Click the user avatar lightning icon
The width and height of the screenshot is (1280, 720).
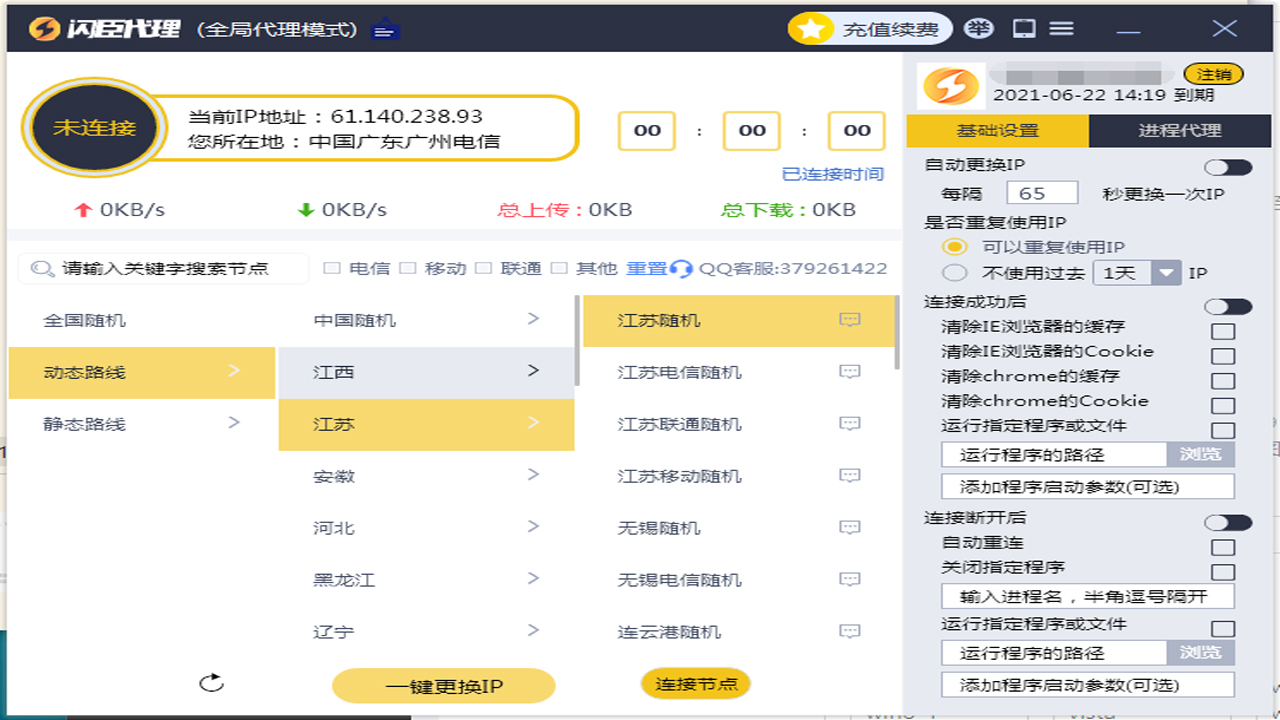pyautogui.click(x=951, y=86)
